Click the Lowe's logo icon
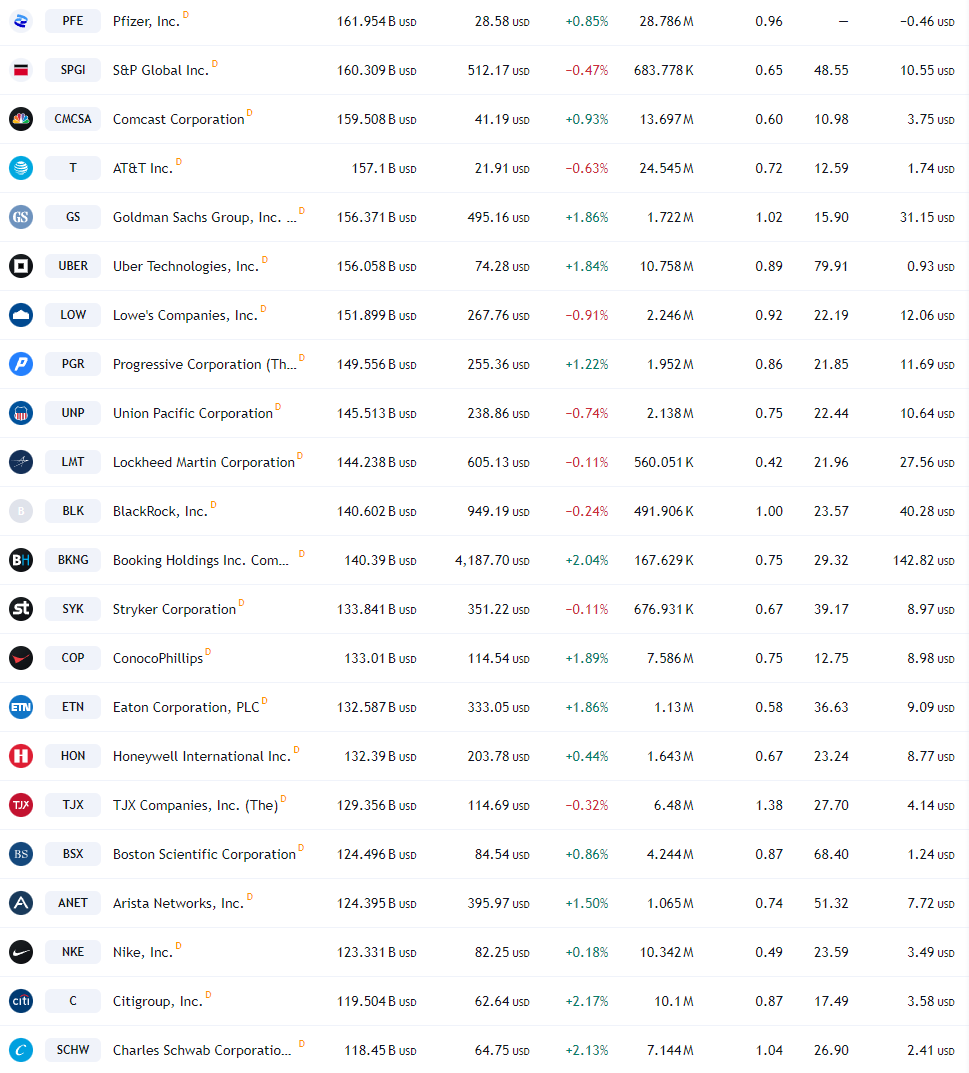 pyautogui.click(x=21, y=315)
